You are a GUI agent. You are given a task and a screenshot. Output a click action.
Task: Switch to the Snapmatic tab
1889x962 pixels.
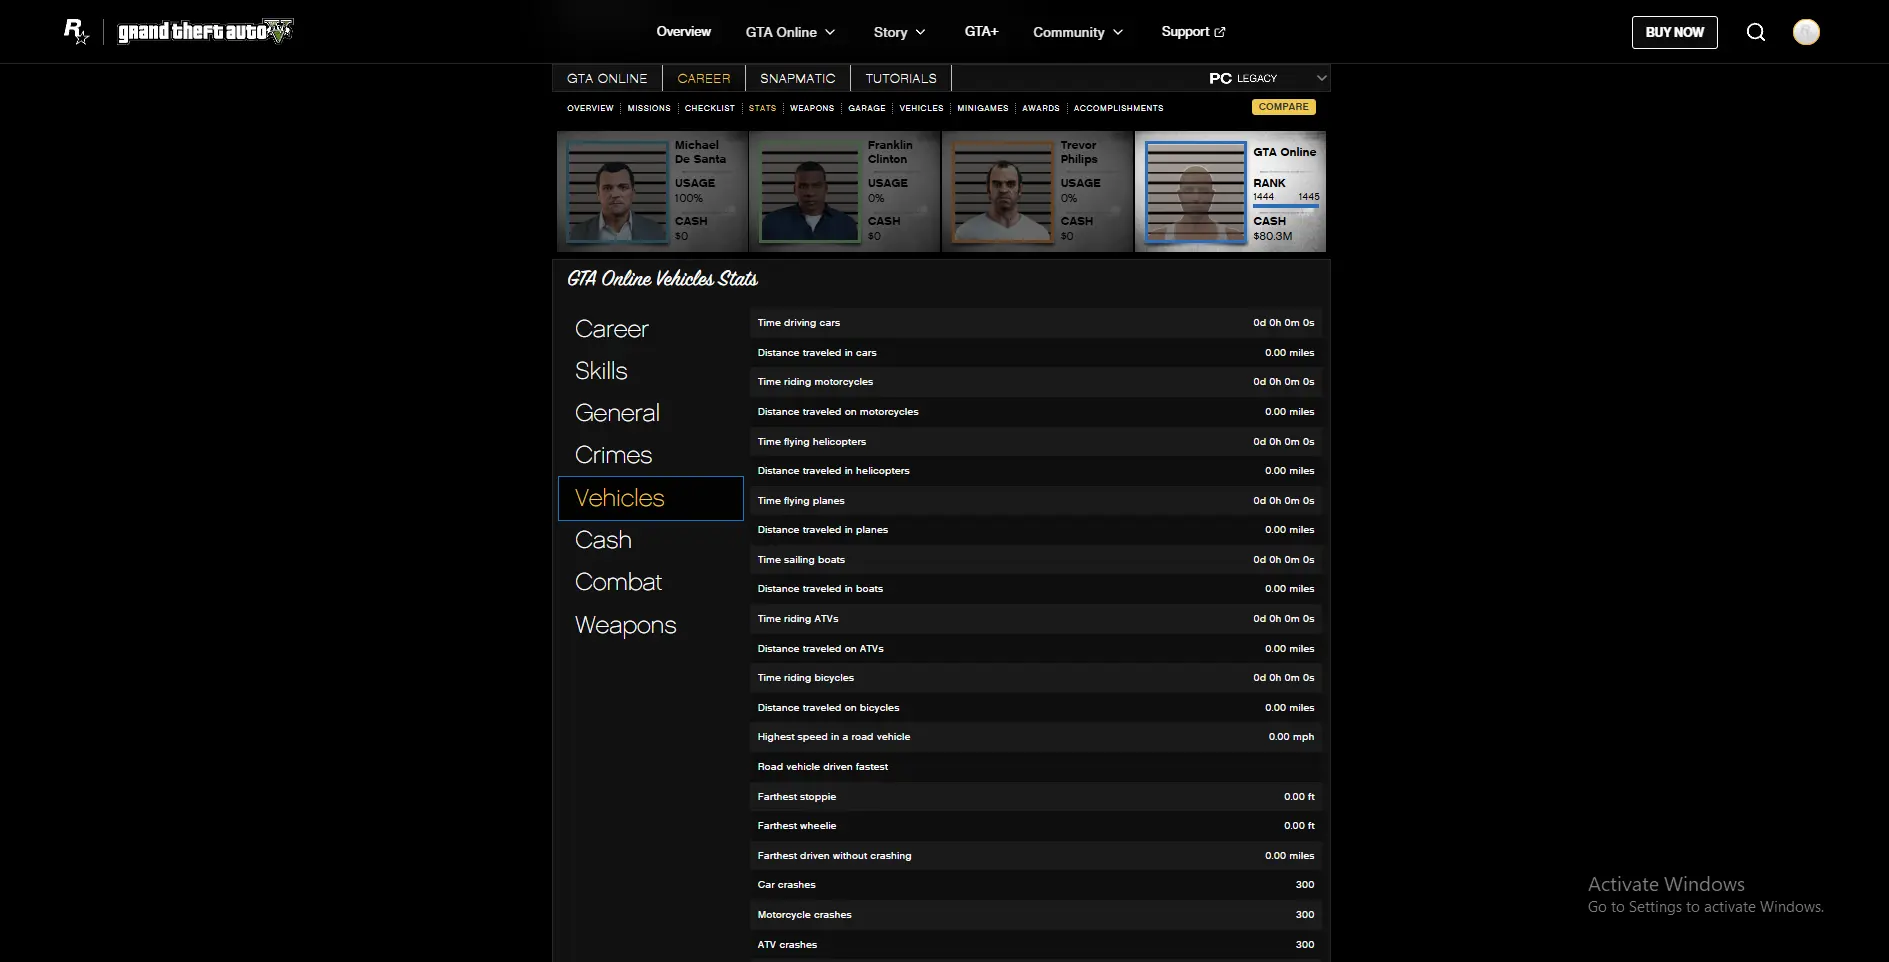(x=797, y=78)
